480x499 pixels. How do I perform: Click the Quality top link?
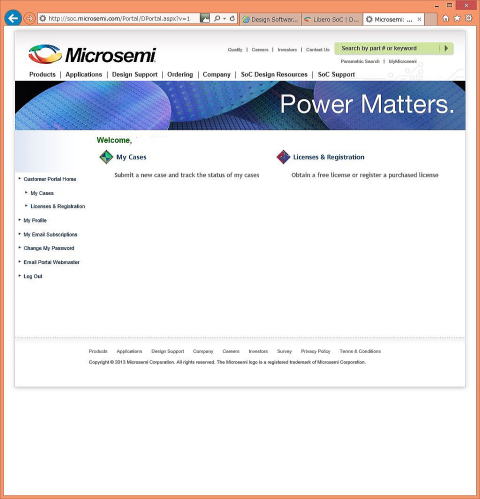(235, 50)
